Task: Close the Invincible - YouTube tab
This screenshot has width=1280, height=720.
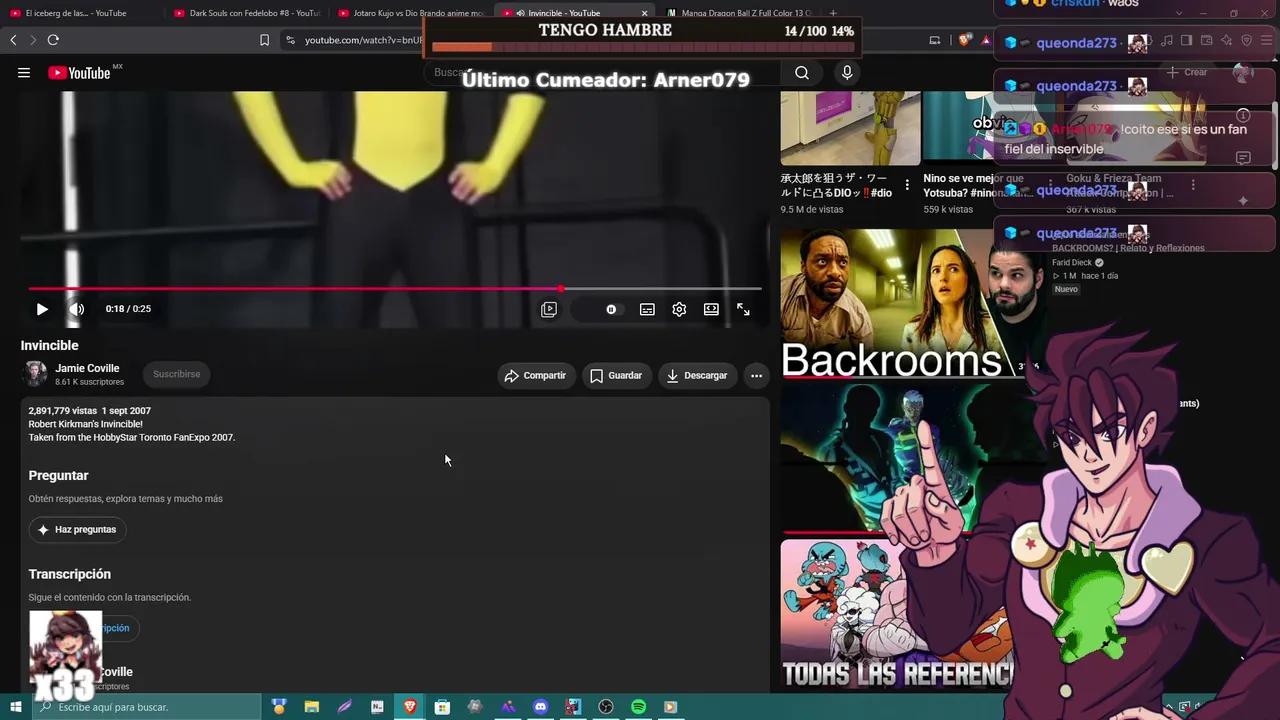Action: point(644,13)
